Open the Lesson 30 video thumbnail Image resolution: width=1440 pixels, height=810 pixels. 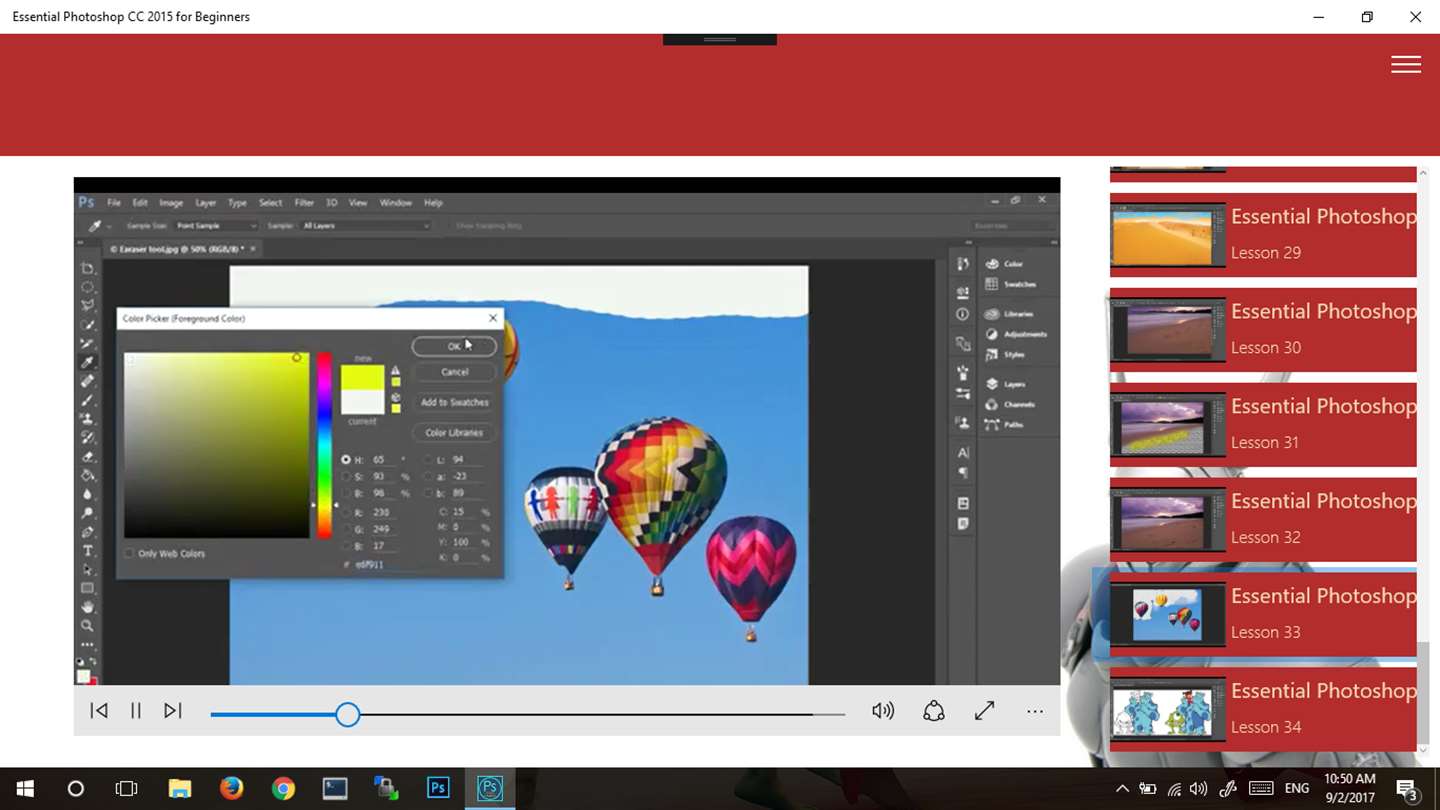point(1168,329)
